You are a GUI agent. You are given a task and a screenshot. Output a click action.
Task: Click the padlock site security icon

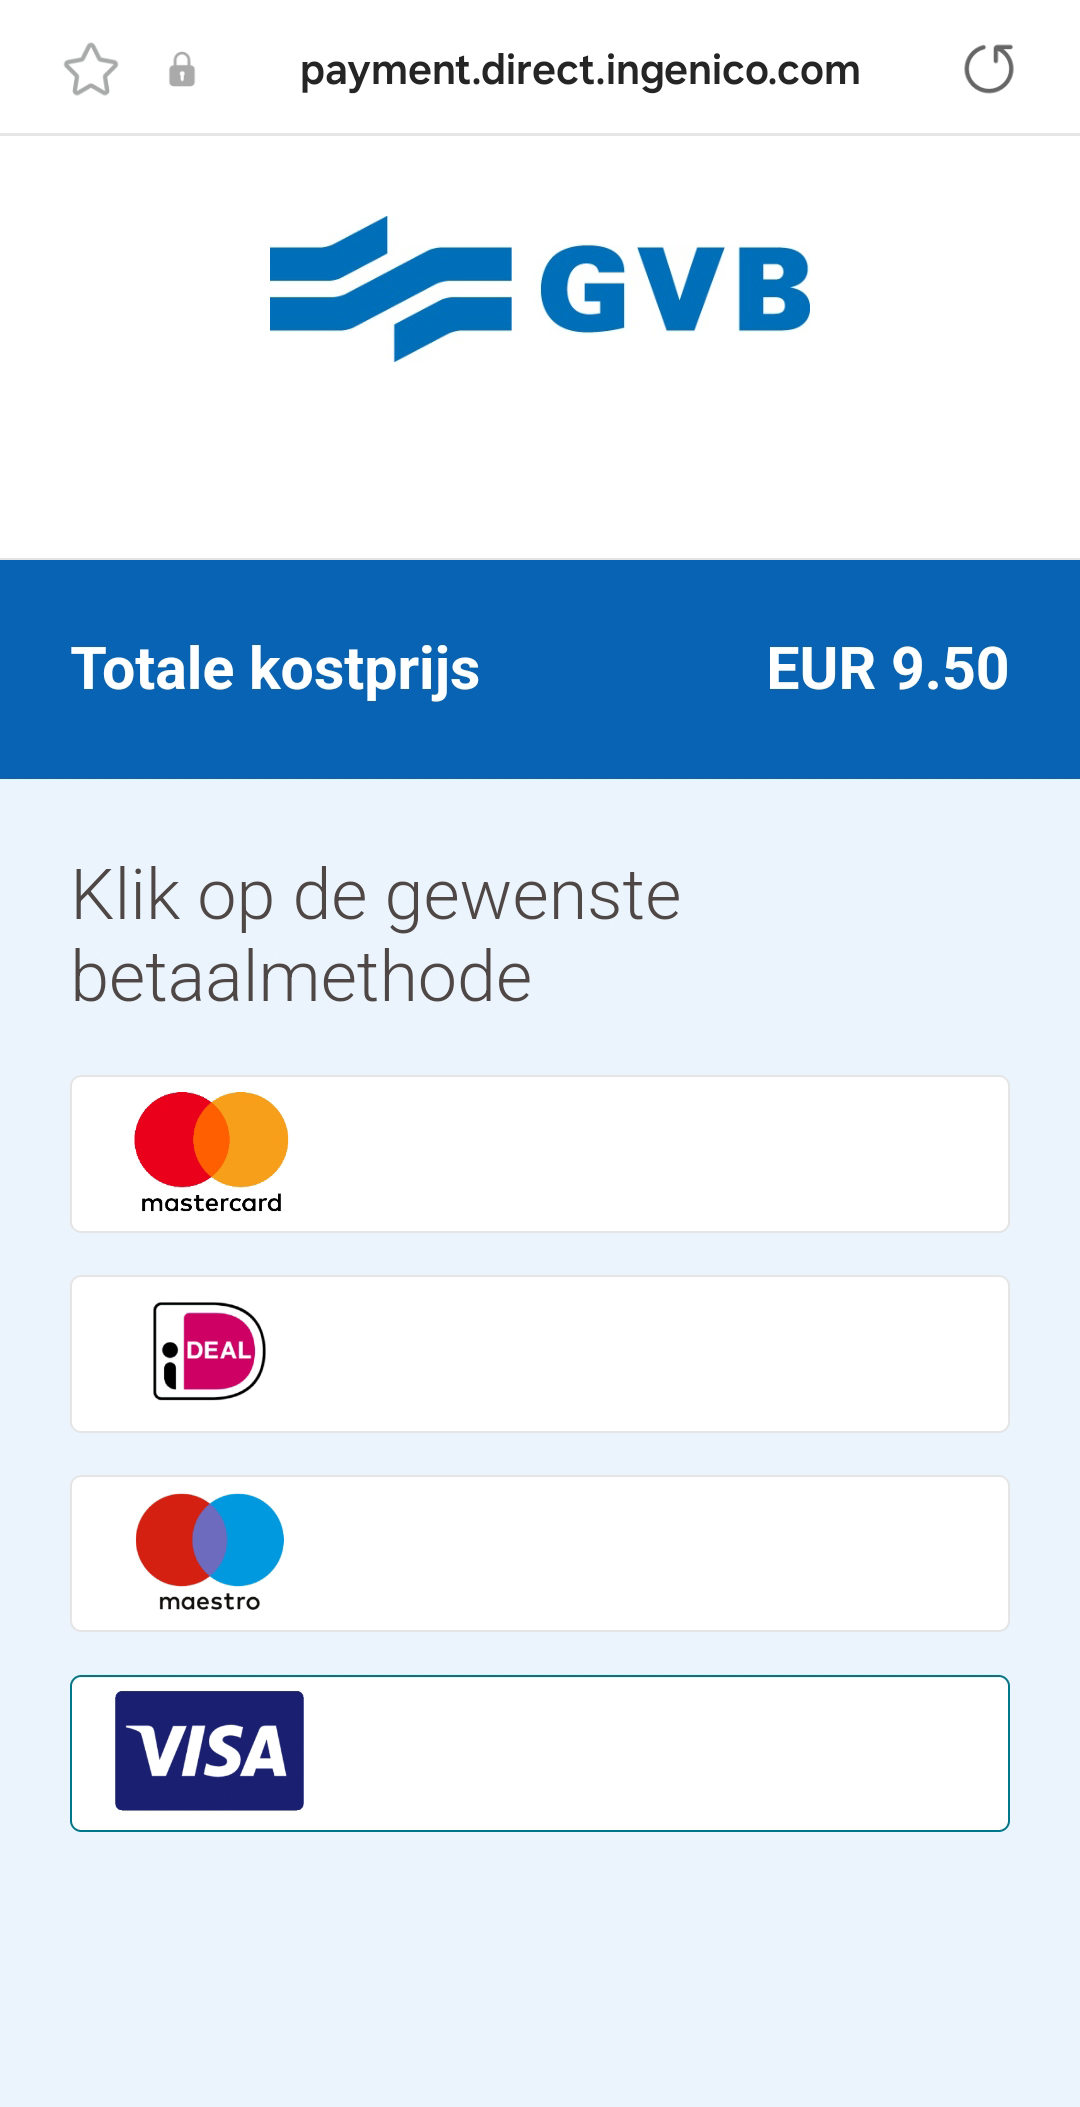[182, 70]
